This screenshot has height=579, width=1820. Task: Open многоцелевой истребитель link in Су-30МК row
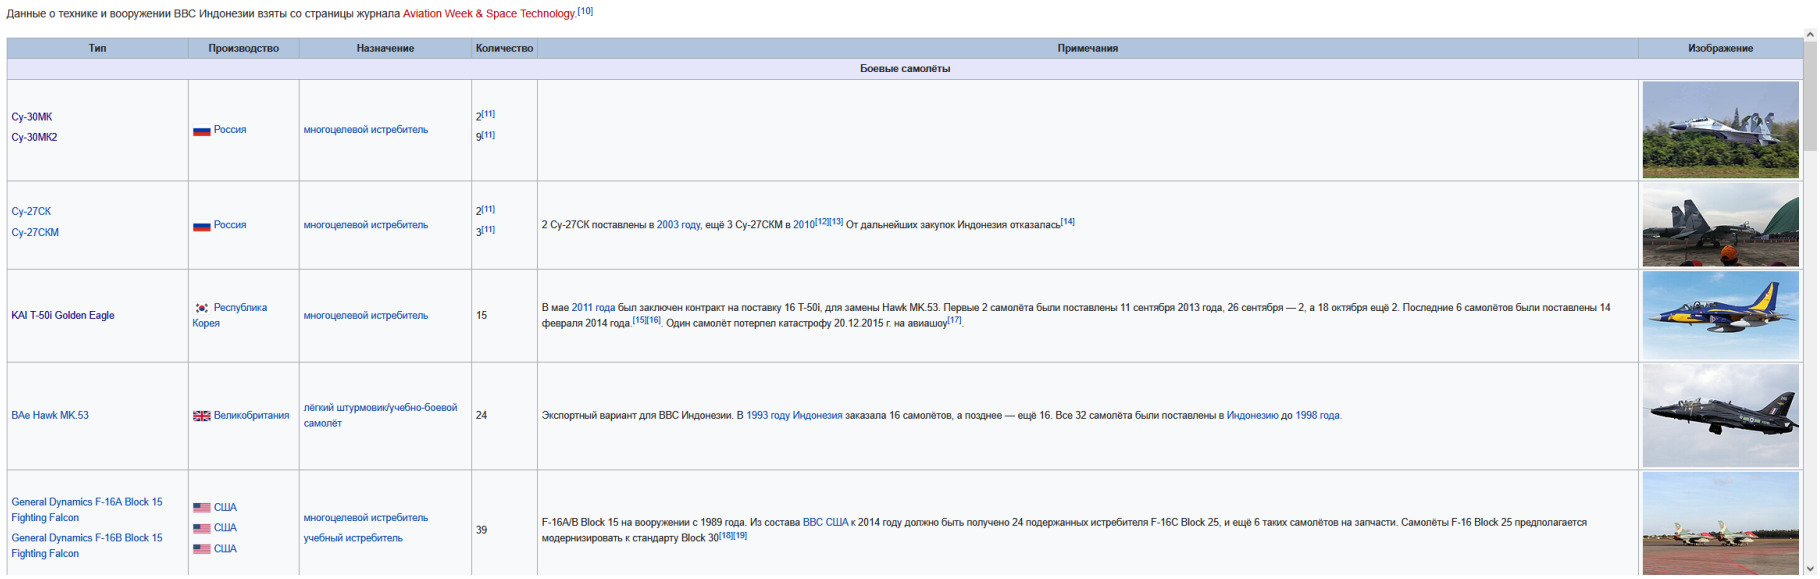coord(366,130)
